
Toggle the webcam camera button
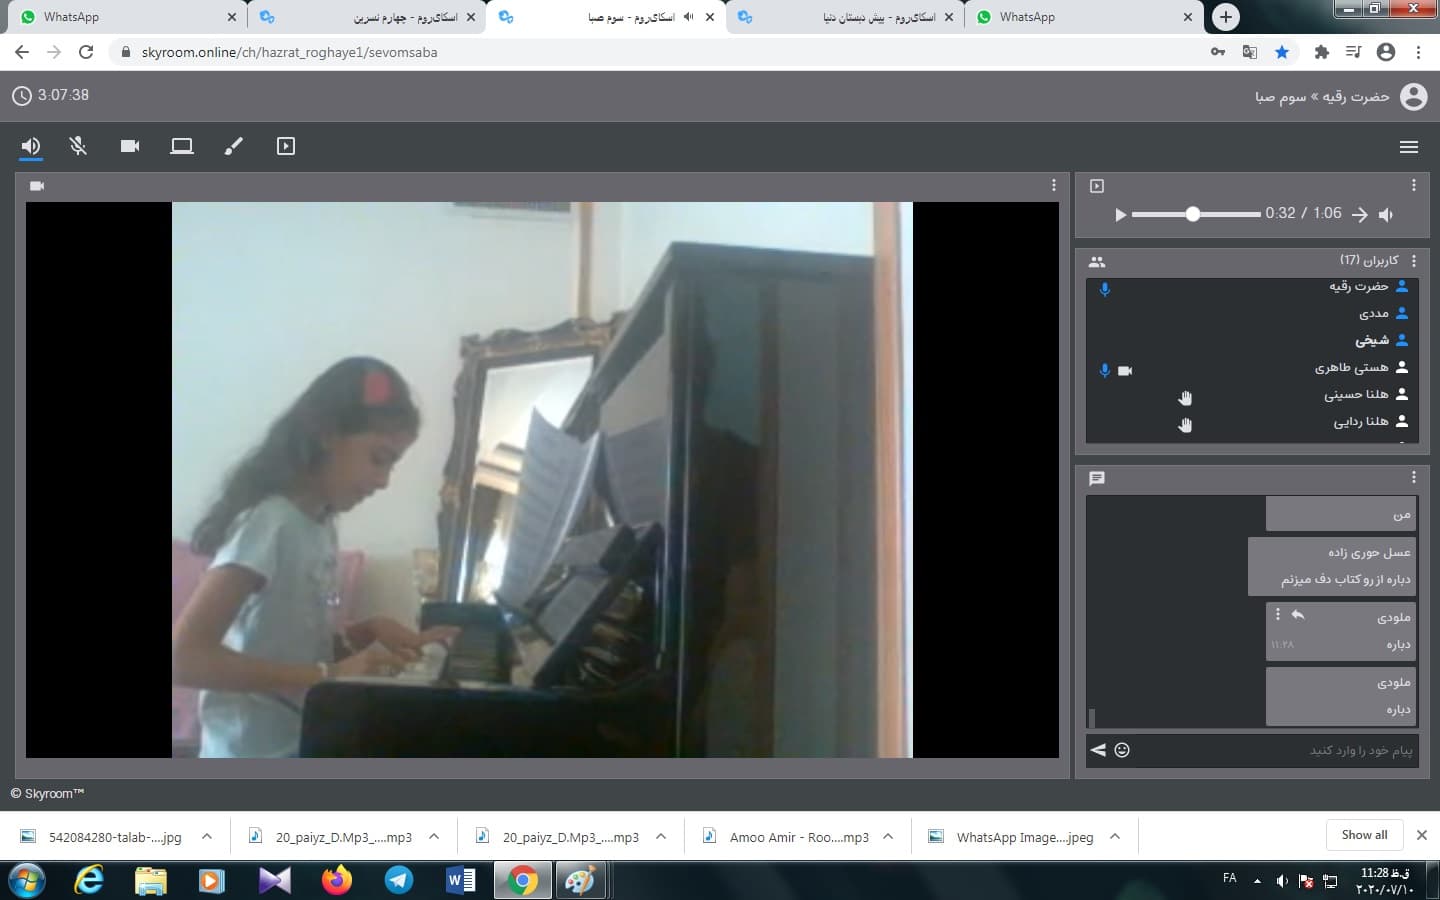(130, 146)
